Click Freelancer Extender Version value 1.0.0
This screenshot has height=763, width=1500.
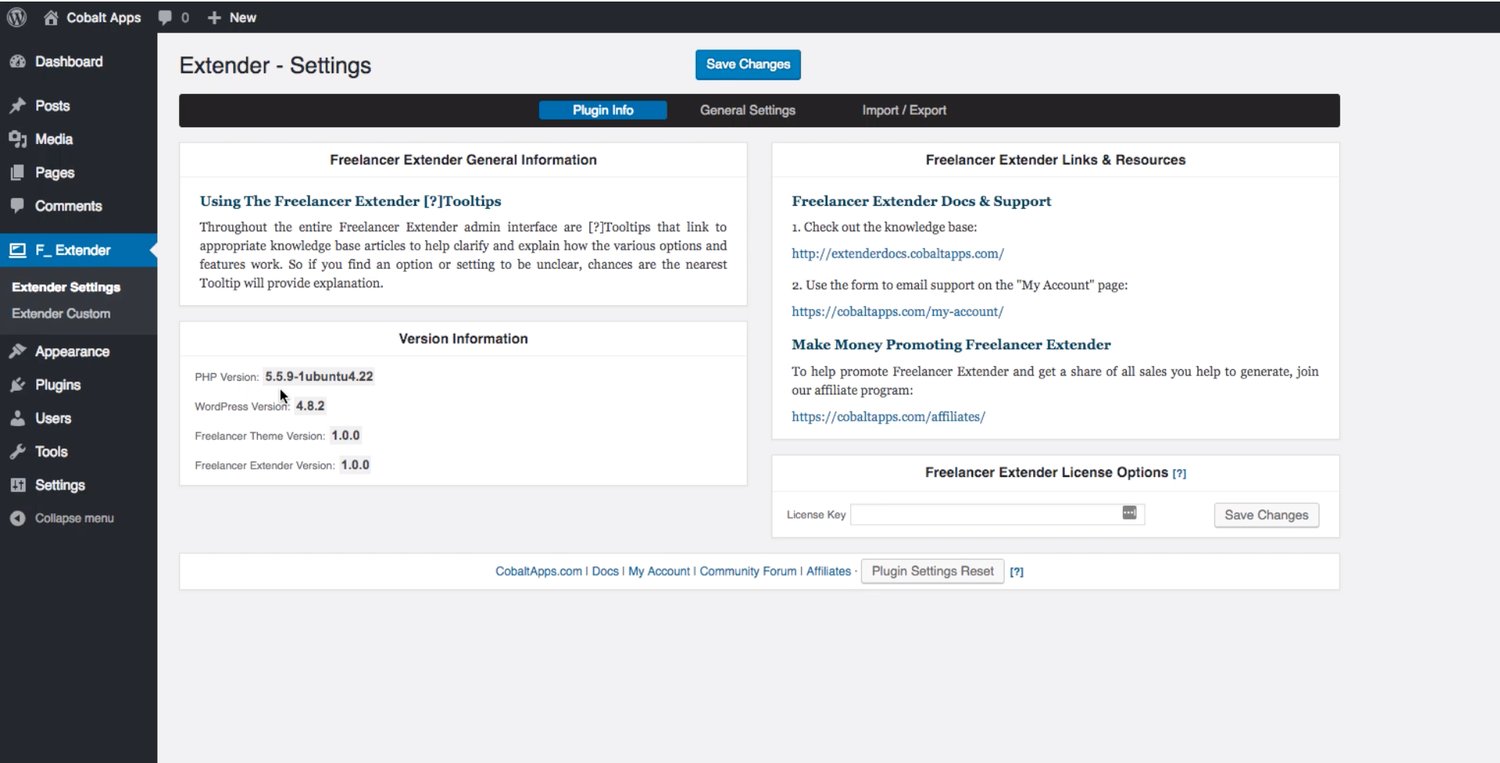355,465
